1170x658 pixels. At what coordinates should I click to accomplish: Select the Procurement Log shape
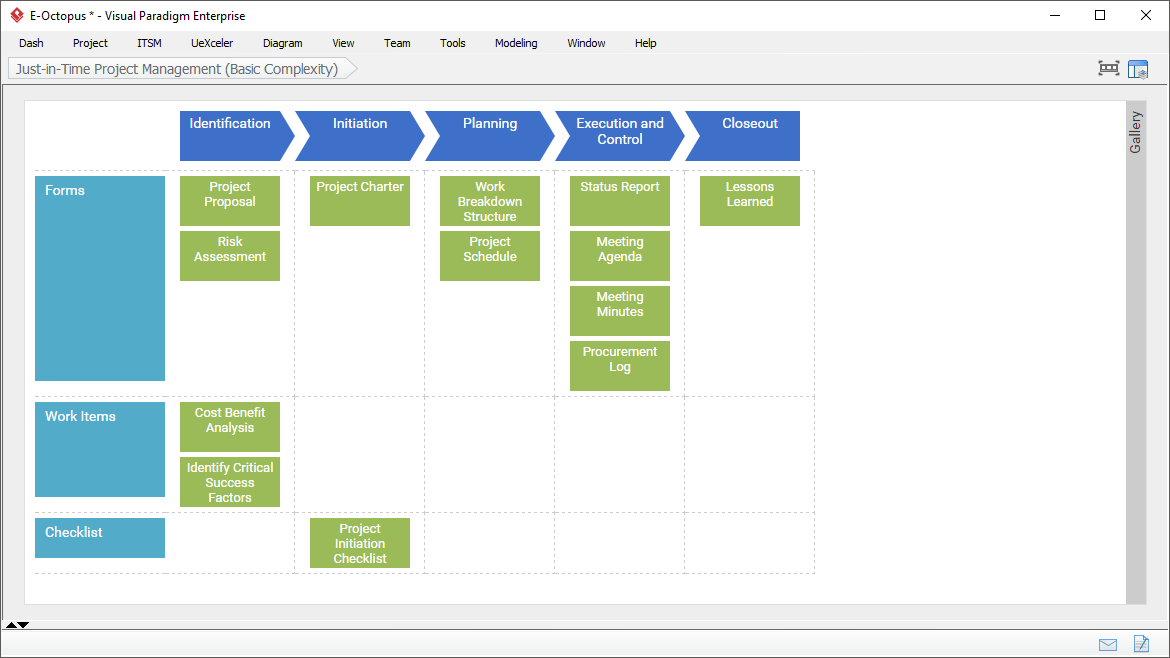point(619,365)
